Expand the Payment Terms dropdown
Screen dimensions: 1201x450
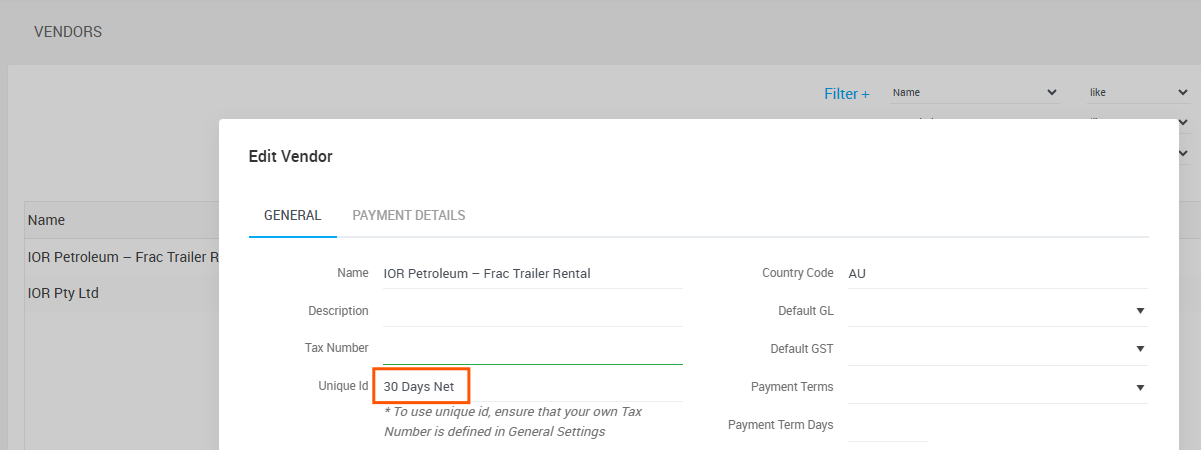[998, 387]
